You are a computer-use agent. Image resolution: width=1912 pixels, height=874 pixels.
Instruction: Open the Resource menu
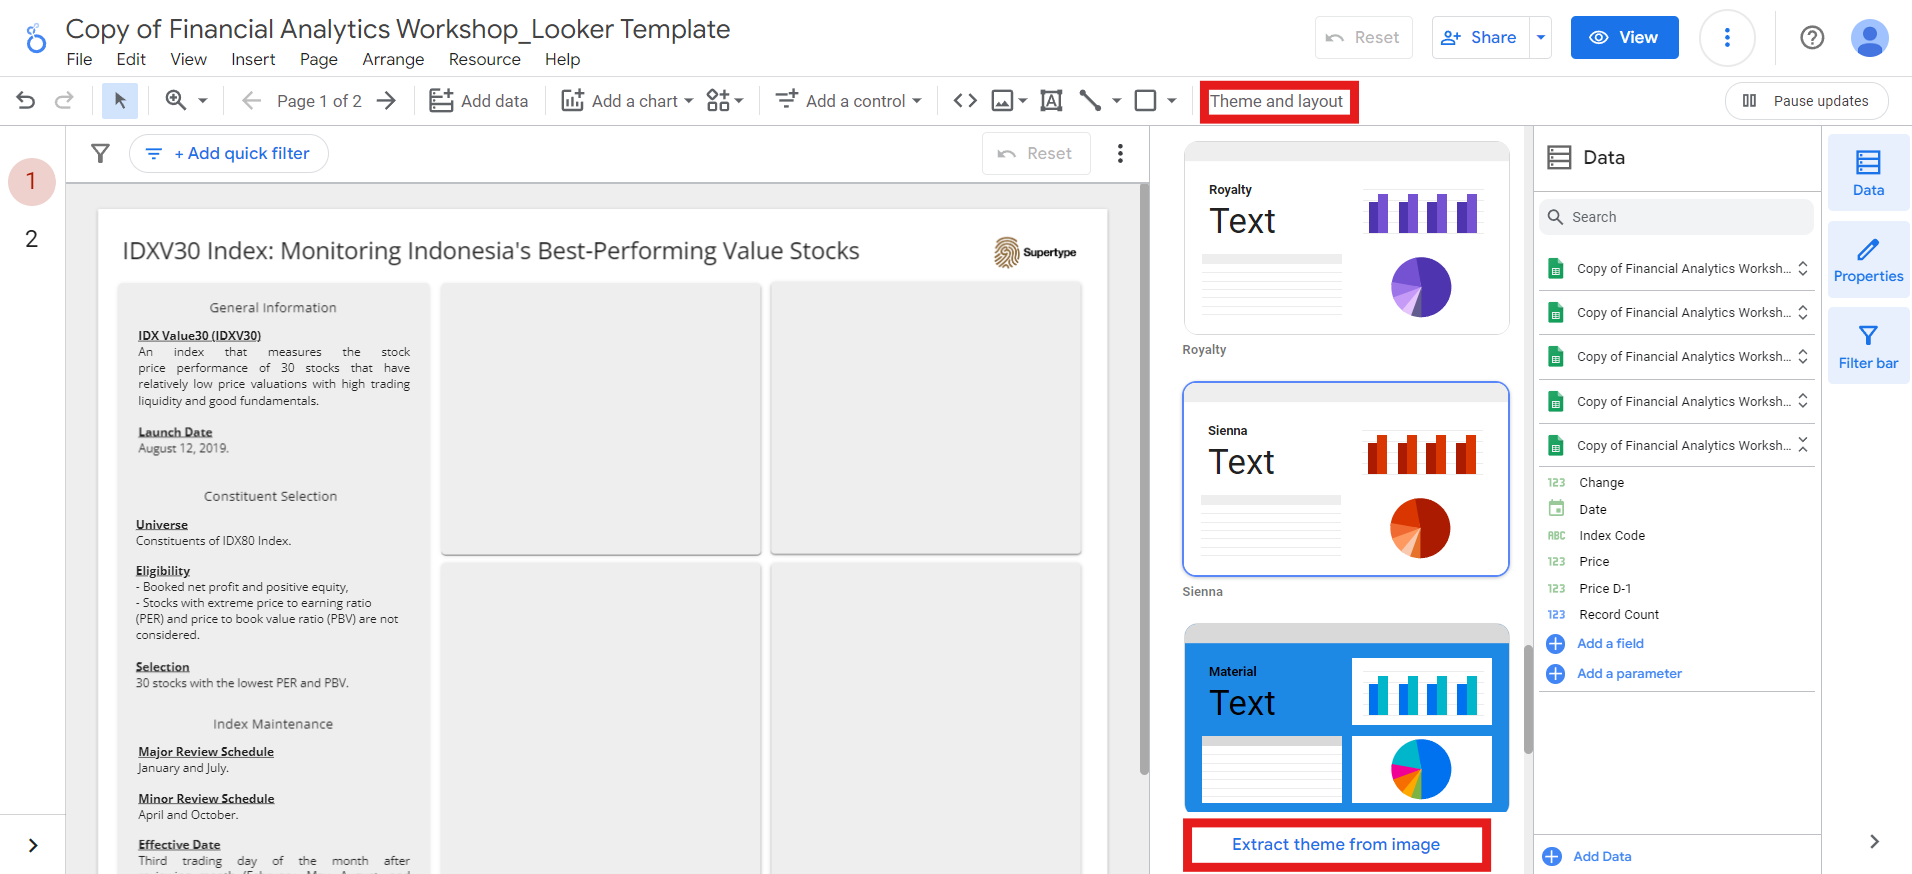[485, 60]
